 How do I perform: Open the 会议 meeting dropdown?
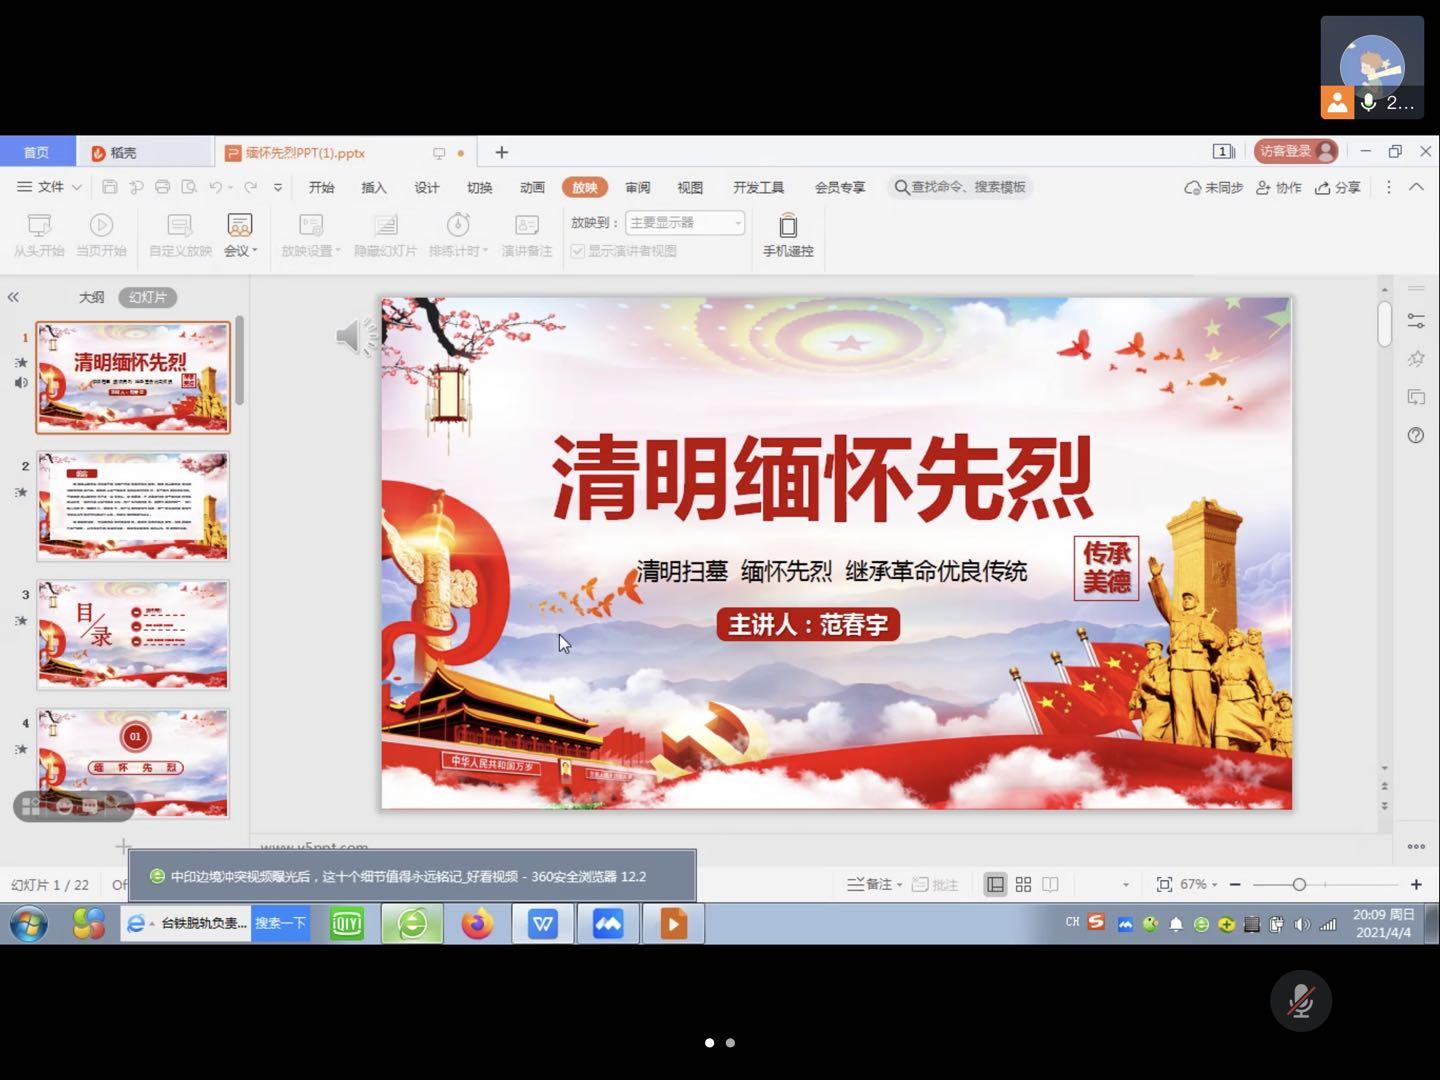coord(240,250)
